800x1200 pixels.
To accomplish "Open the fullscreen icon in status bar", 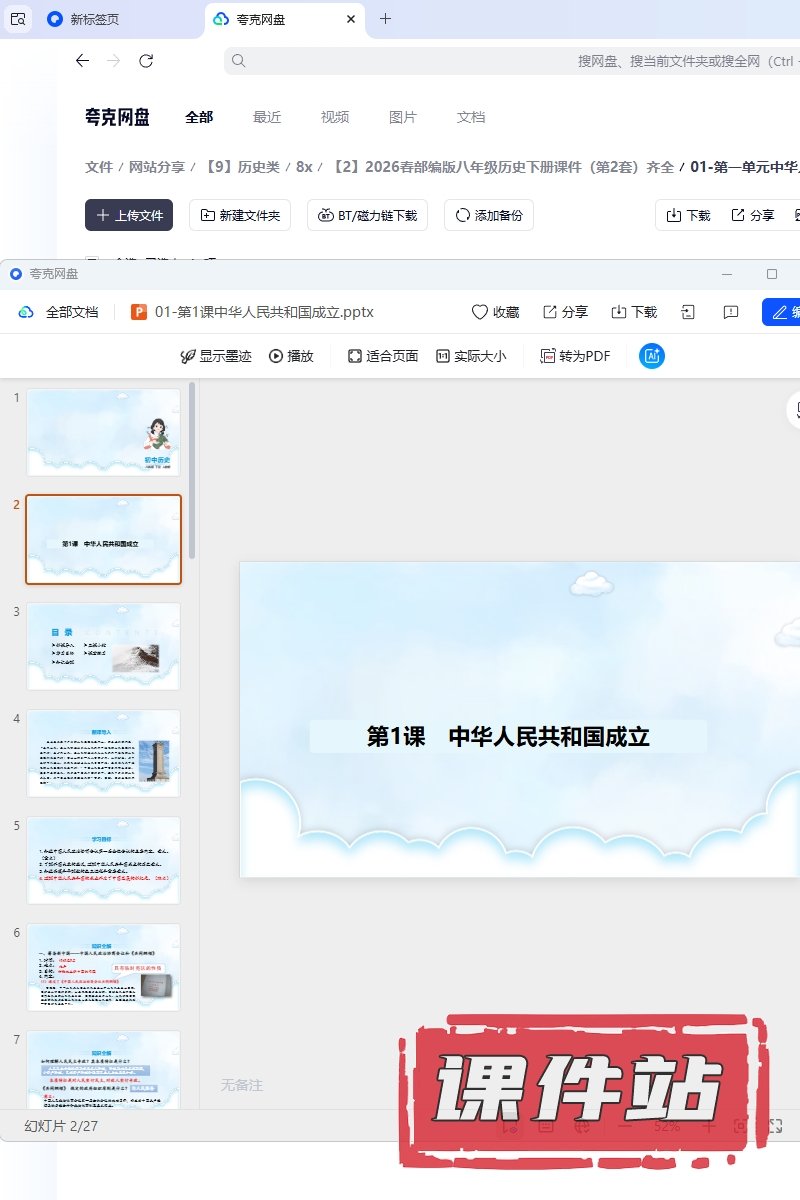I will (775, 1126).
